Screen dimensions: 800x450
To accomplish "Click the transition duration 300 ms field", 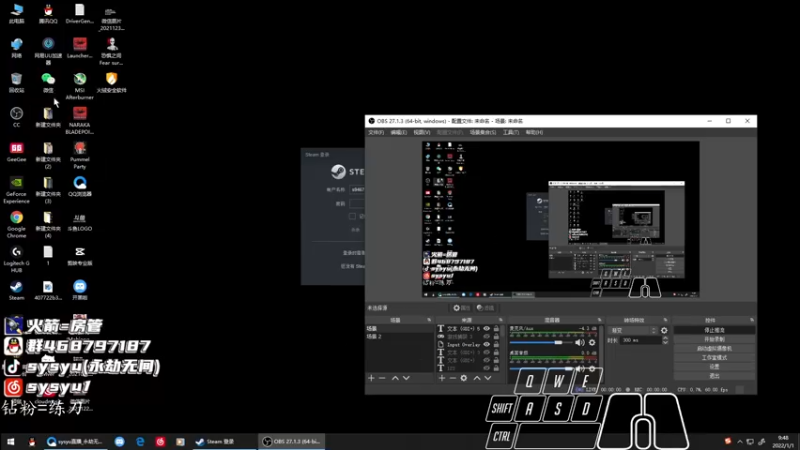I will 640,340.
